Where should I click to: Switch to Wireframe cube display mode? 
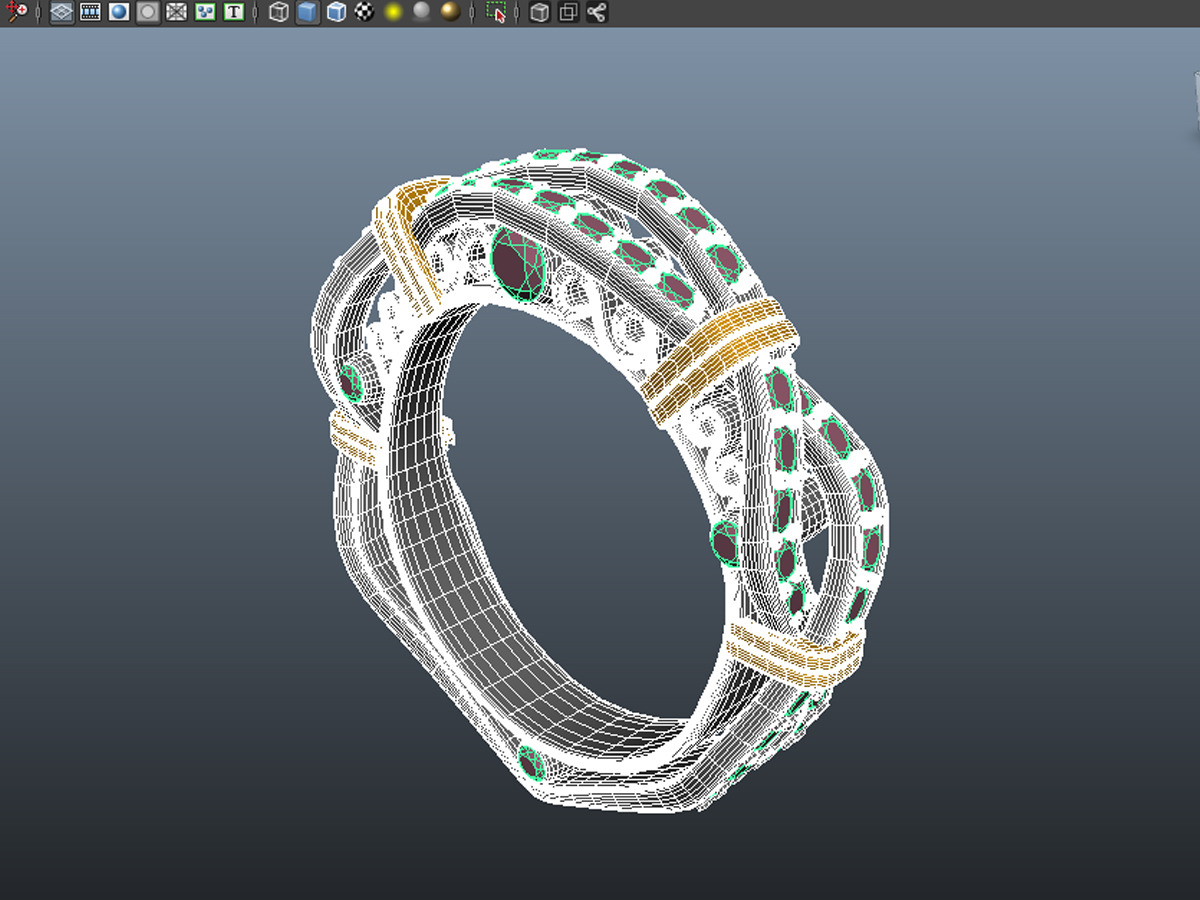279,13
